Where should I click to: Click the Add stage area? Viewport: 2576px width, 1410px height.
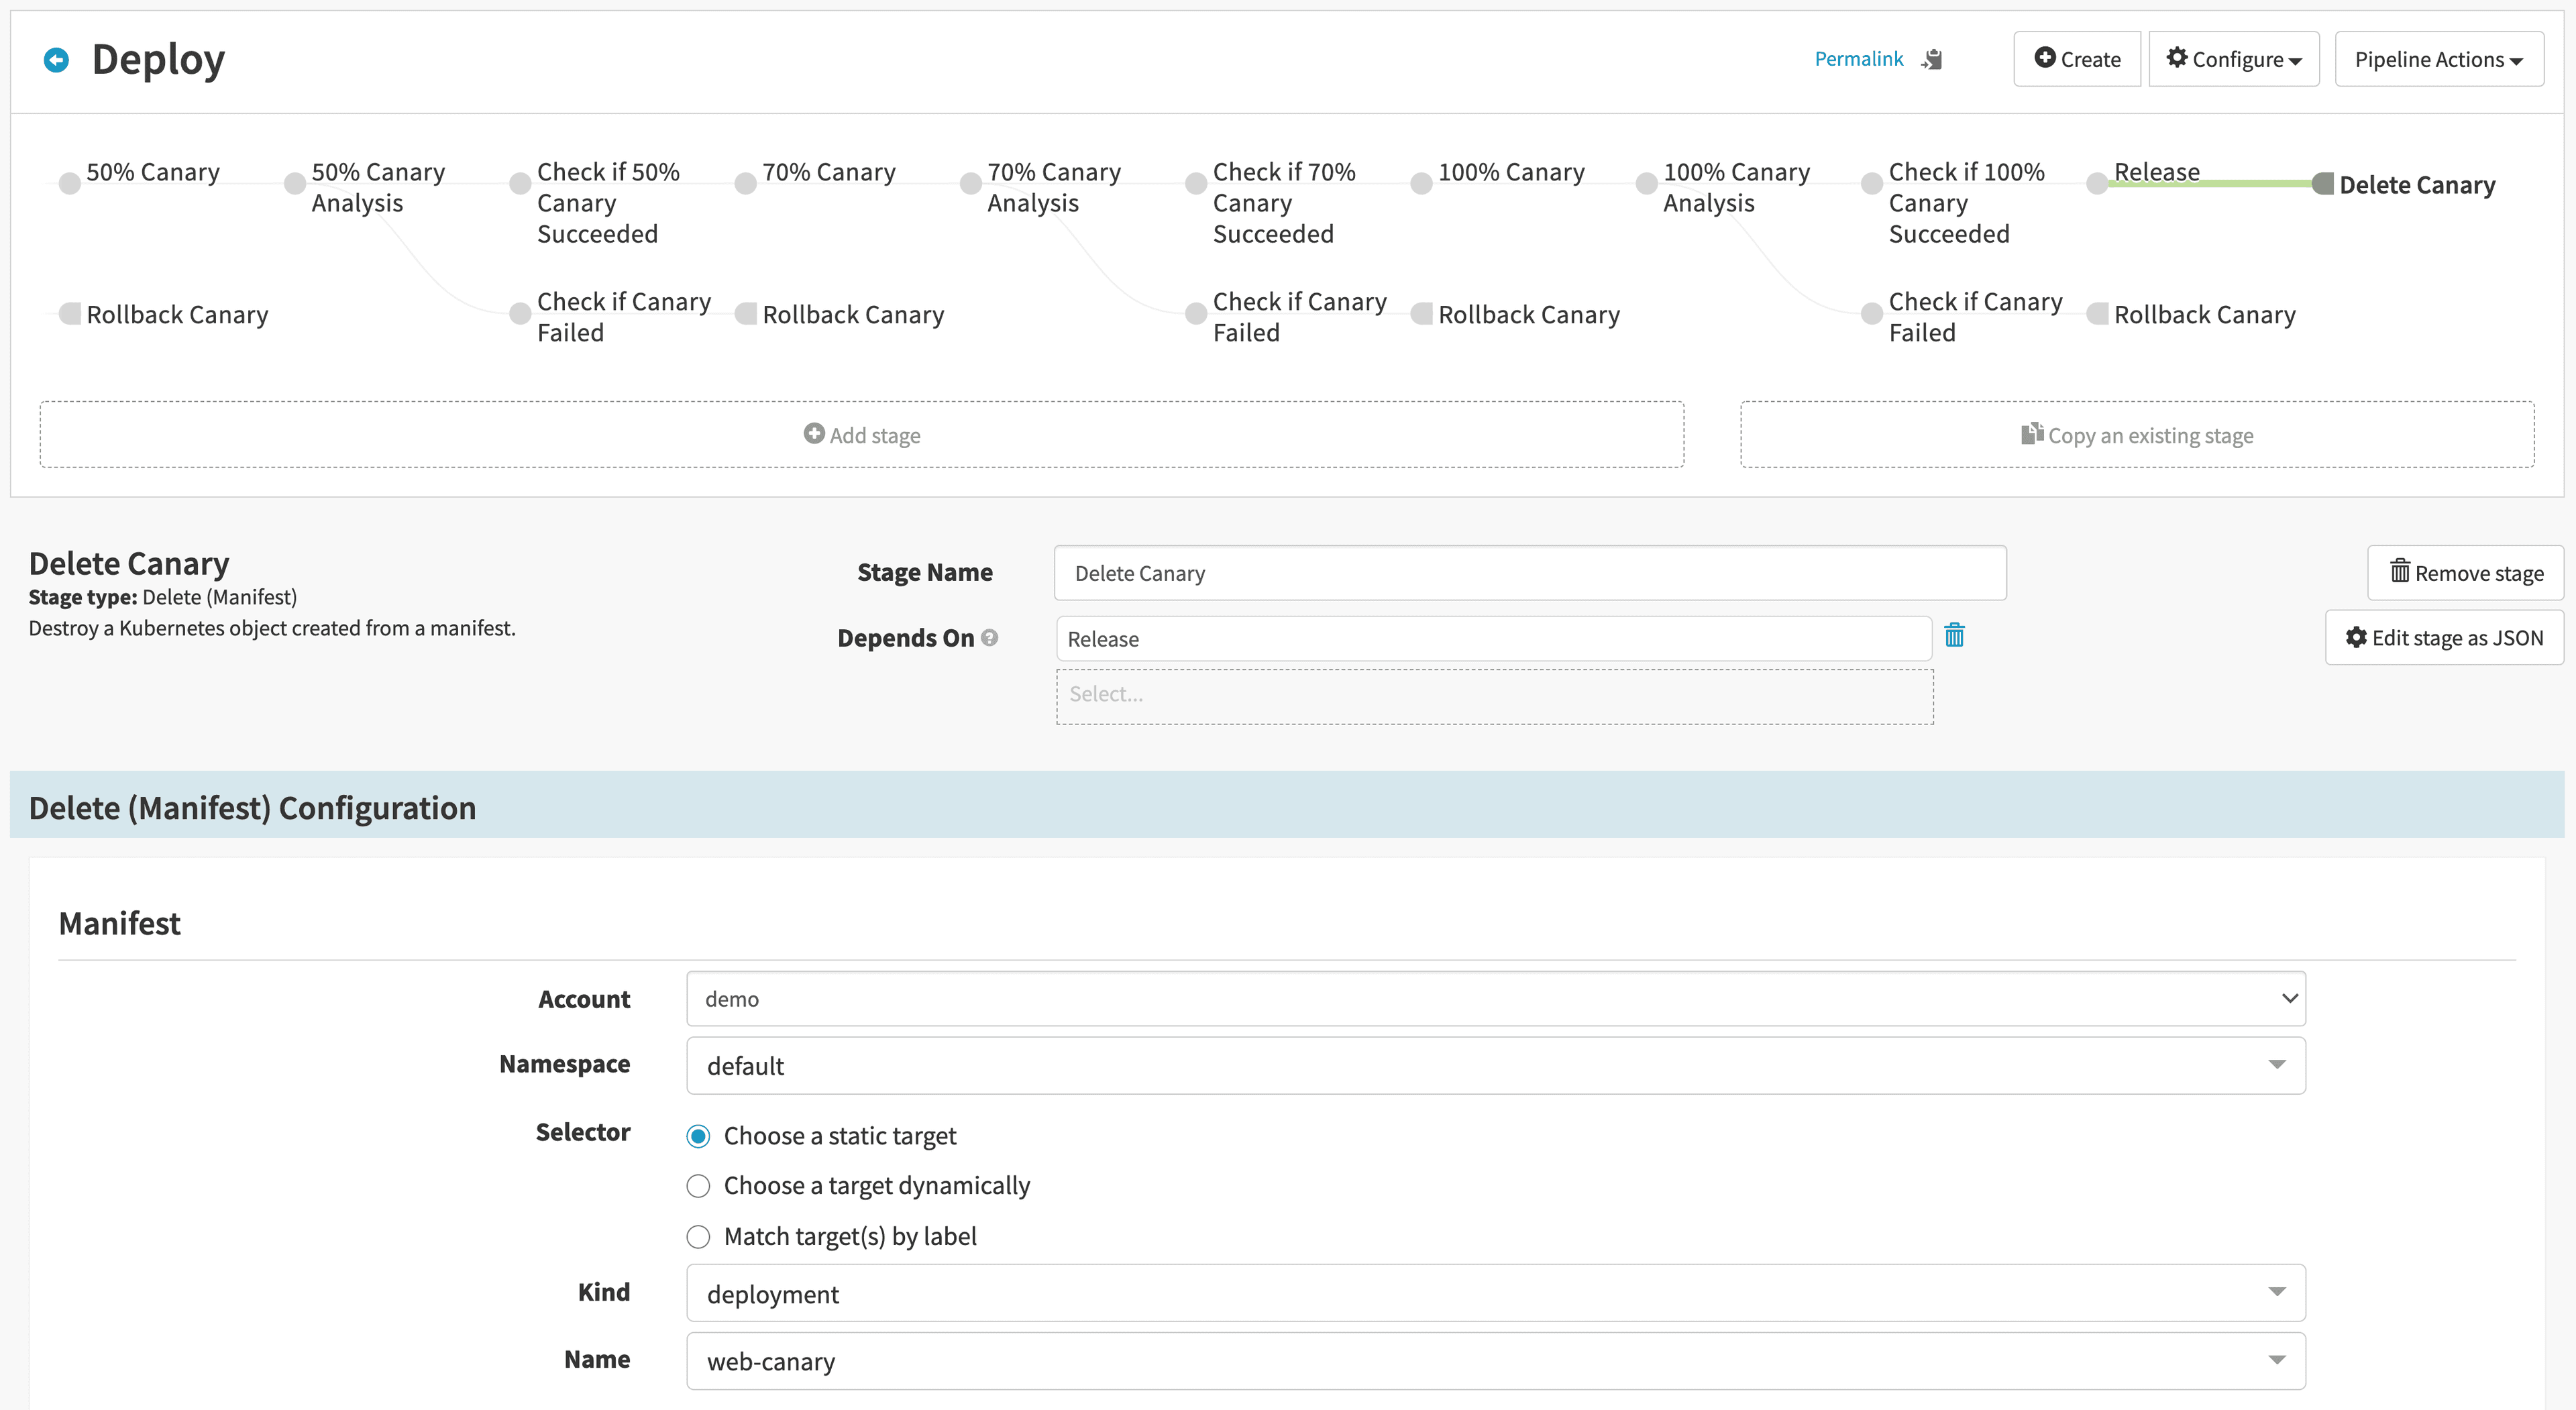861,435
